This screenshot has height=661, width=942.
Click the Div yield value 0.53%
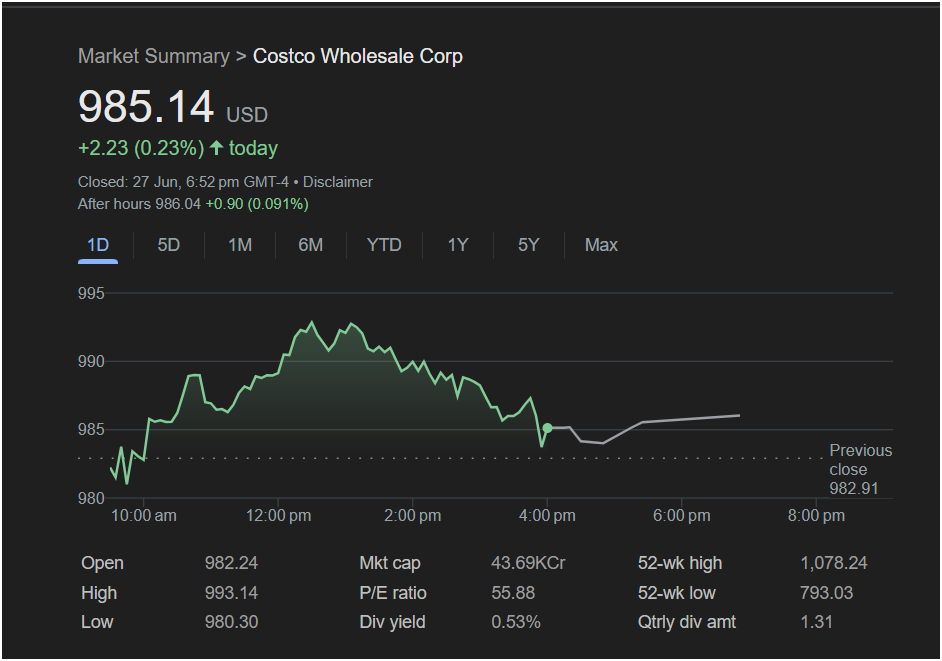516,622
